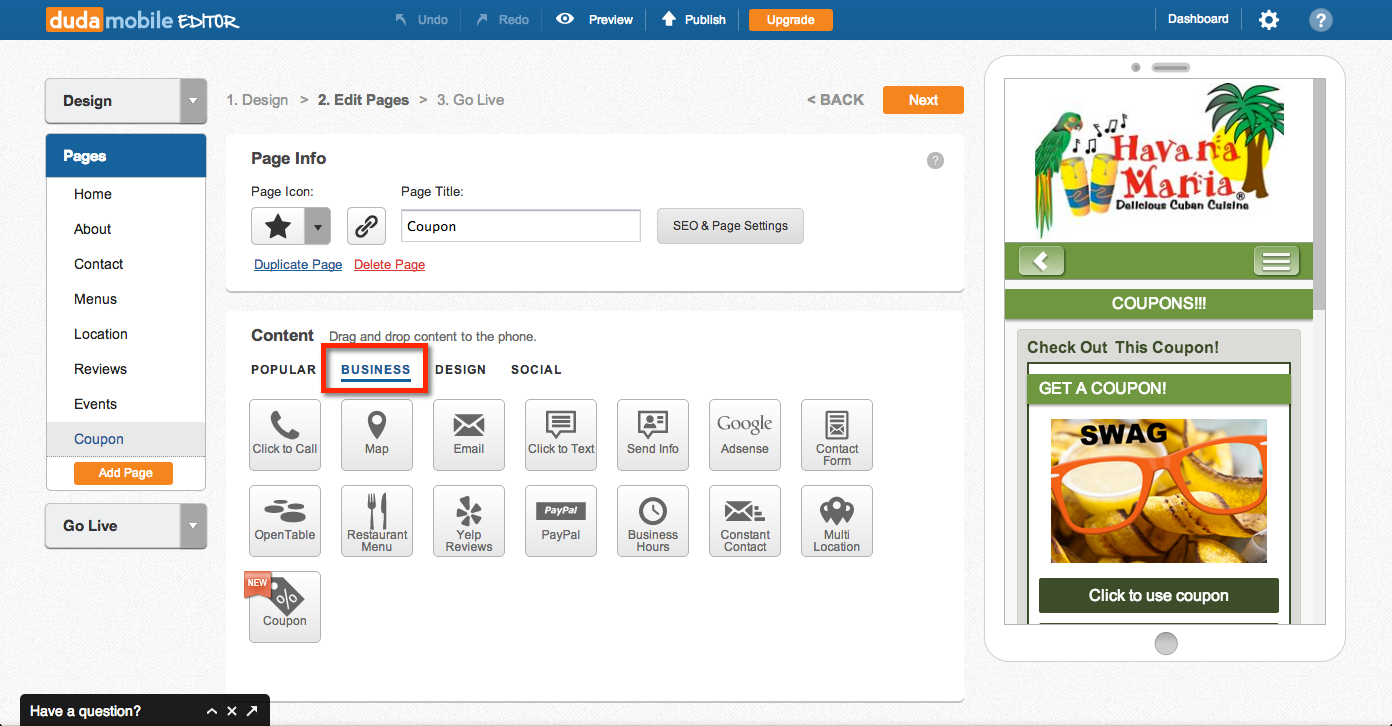This screenshot has height=726, width=1392.
Task: Click the Add Page button
Action: click(x=123, y=473)
